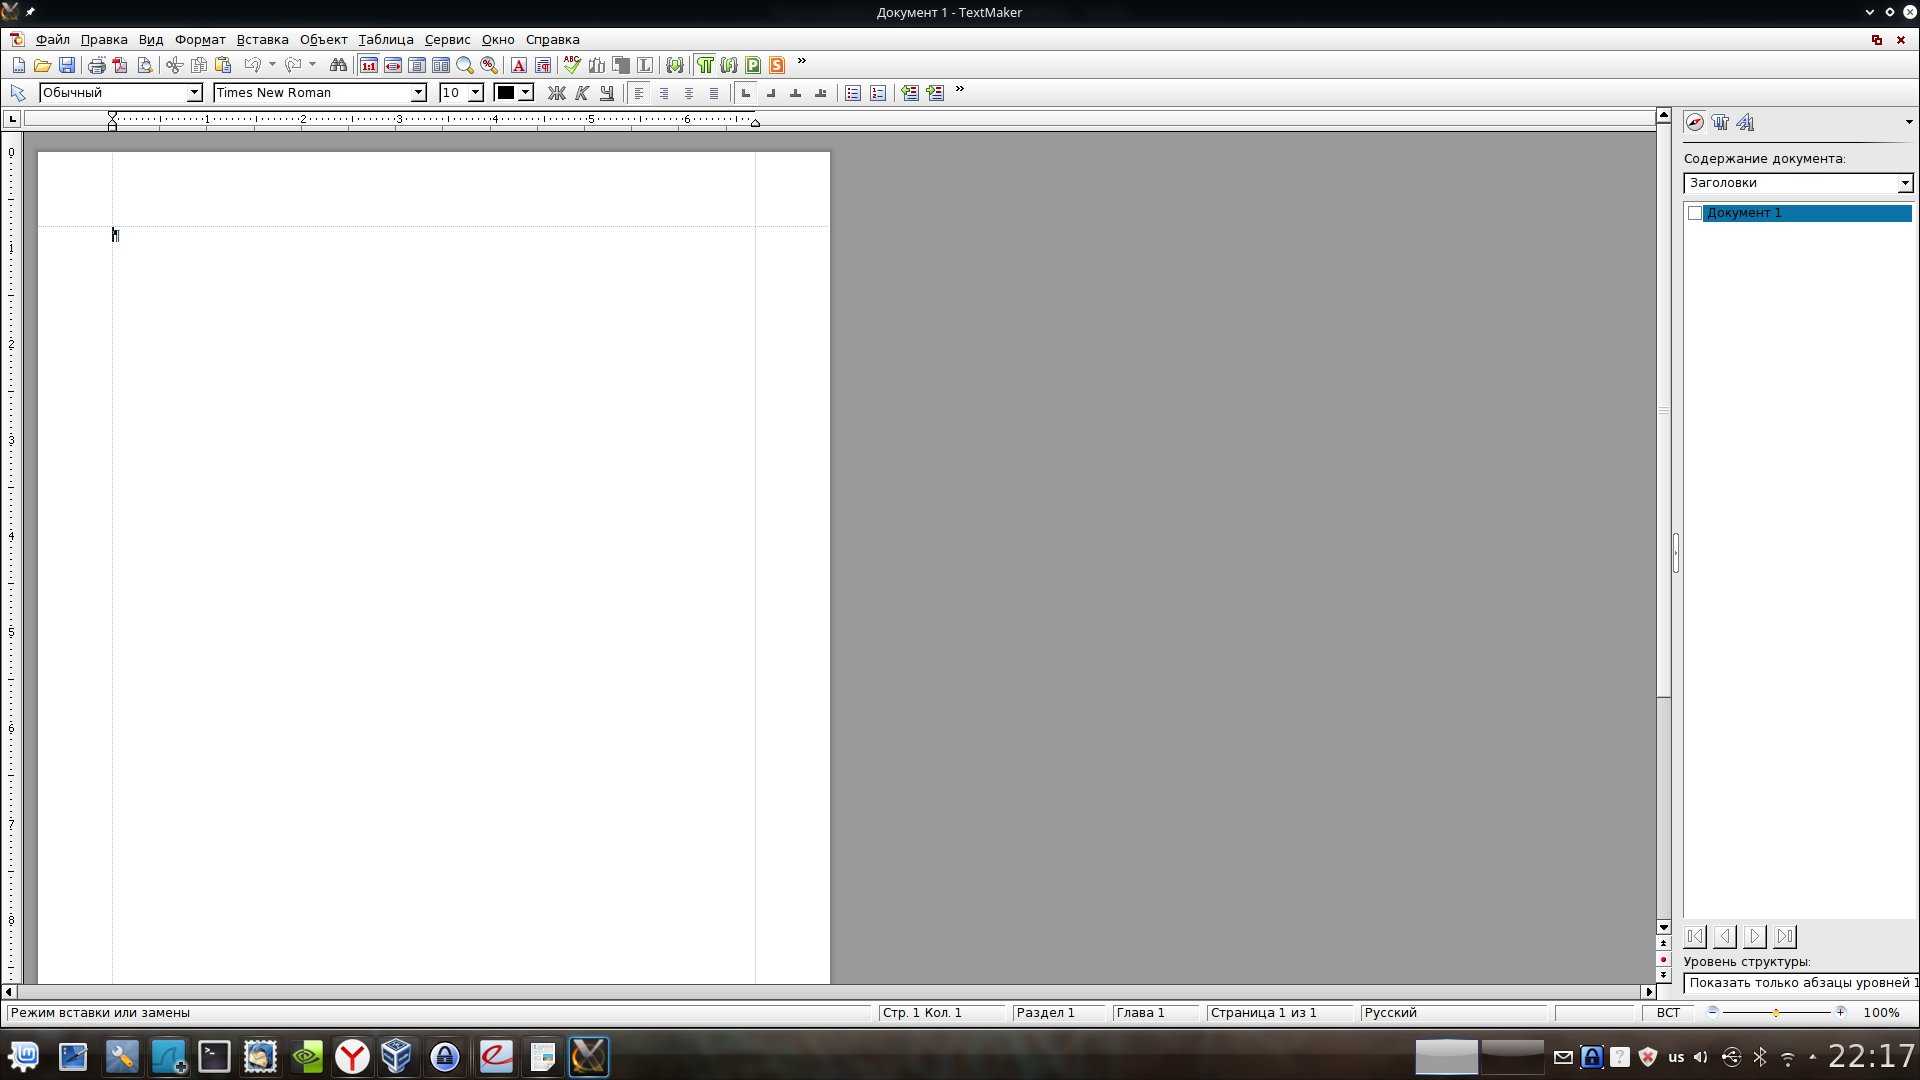Click the go-to-last navigation button in sidebar
1920x1080 pixels.
1785,937
